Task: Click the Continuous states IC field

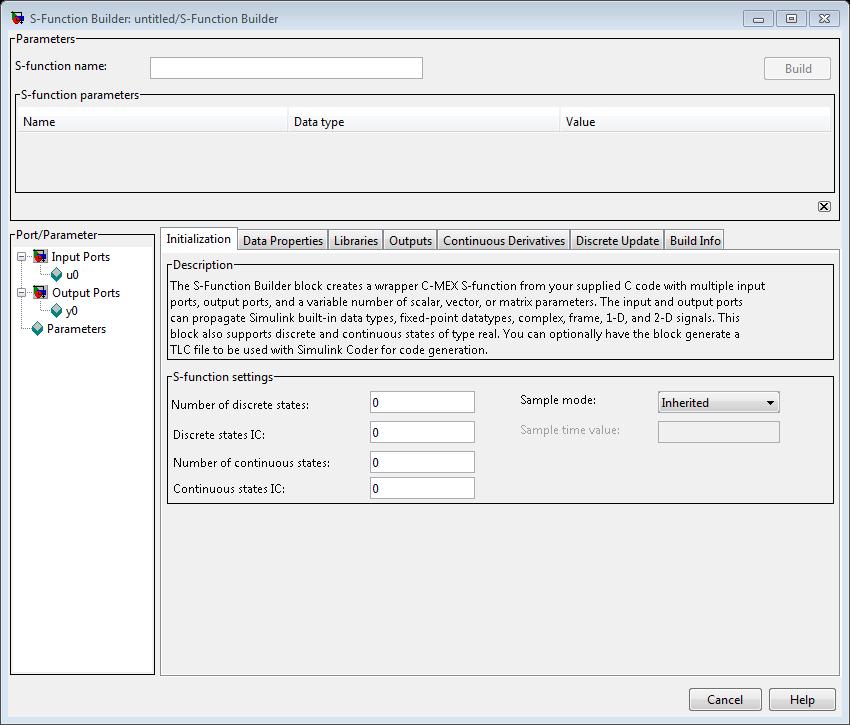Action: pyautogui.click(x=422, y=488)
